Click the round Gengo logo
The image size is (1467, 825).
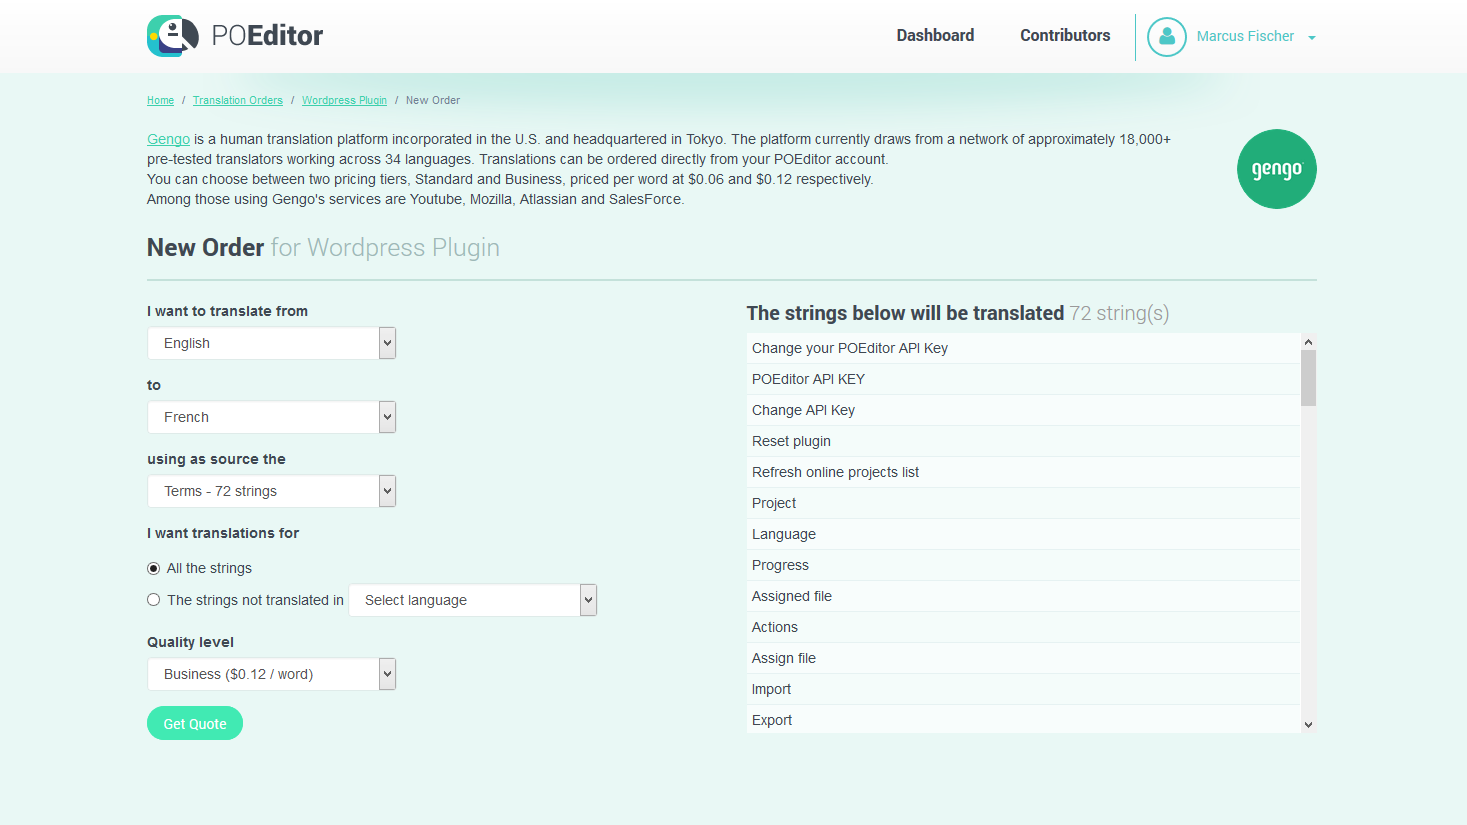pos(1276,169)
